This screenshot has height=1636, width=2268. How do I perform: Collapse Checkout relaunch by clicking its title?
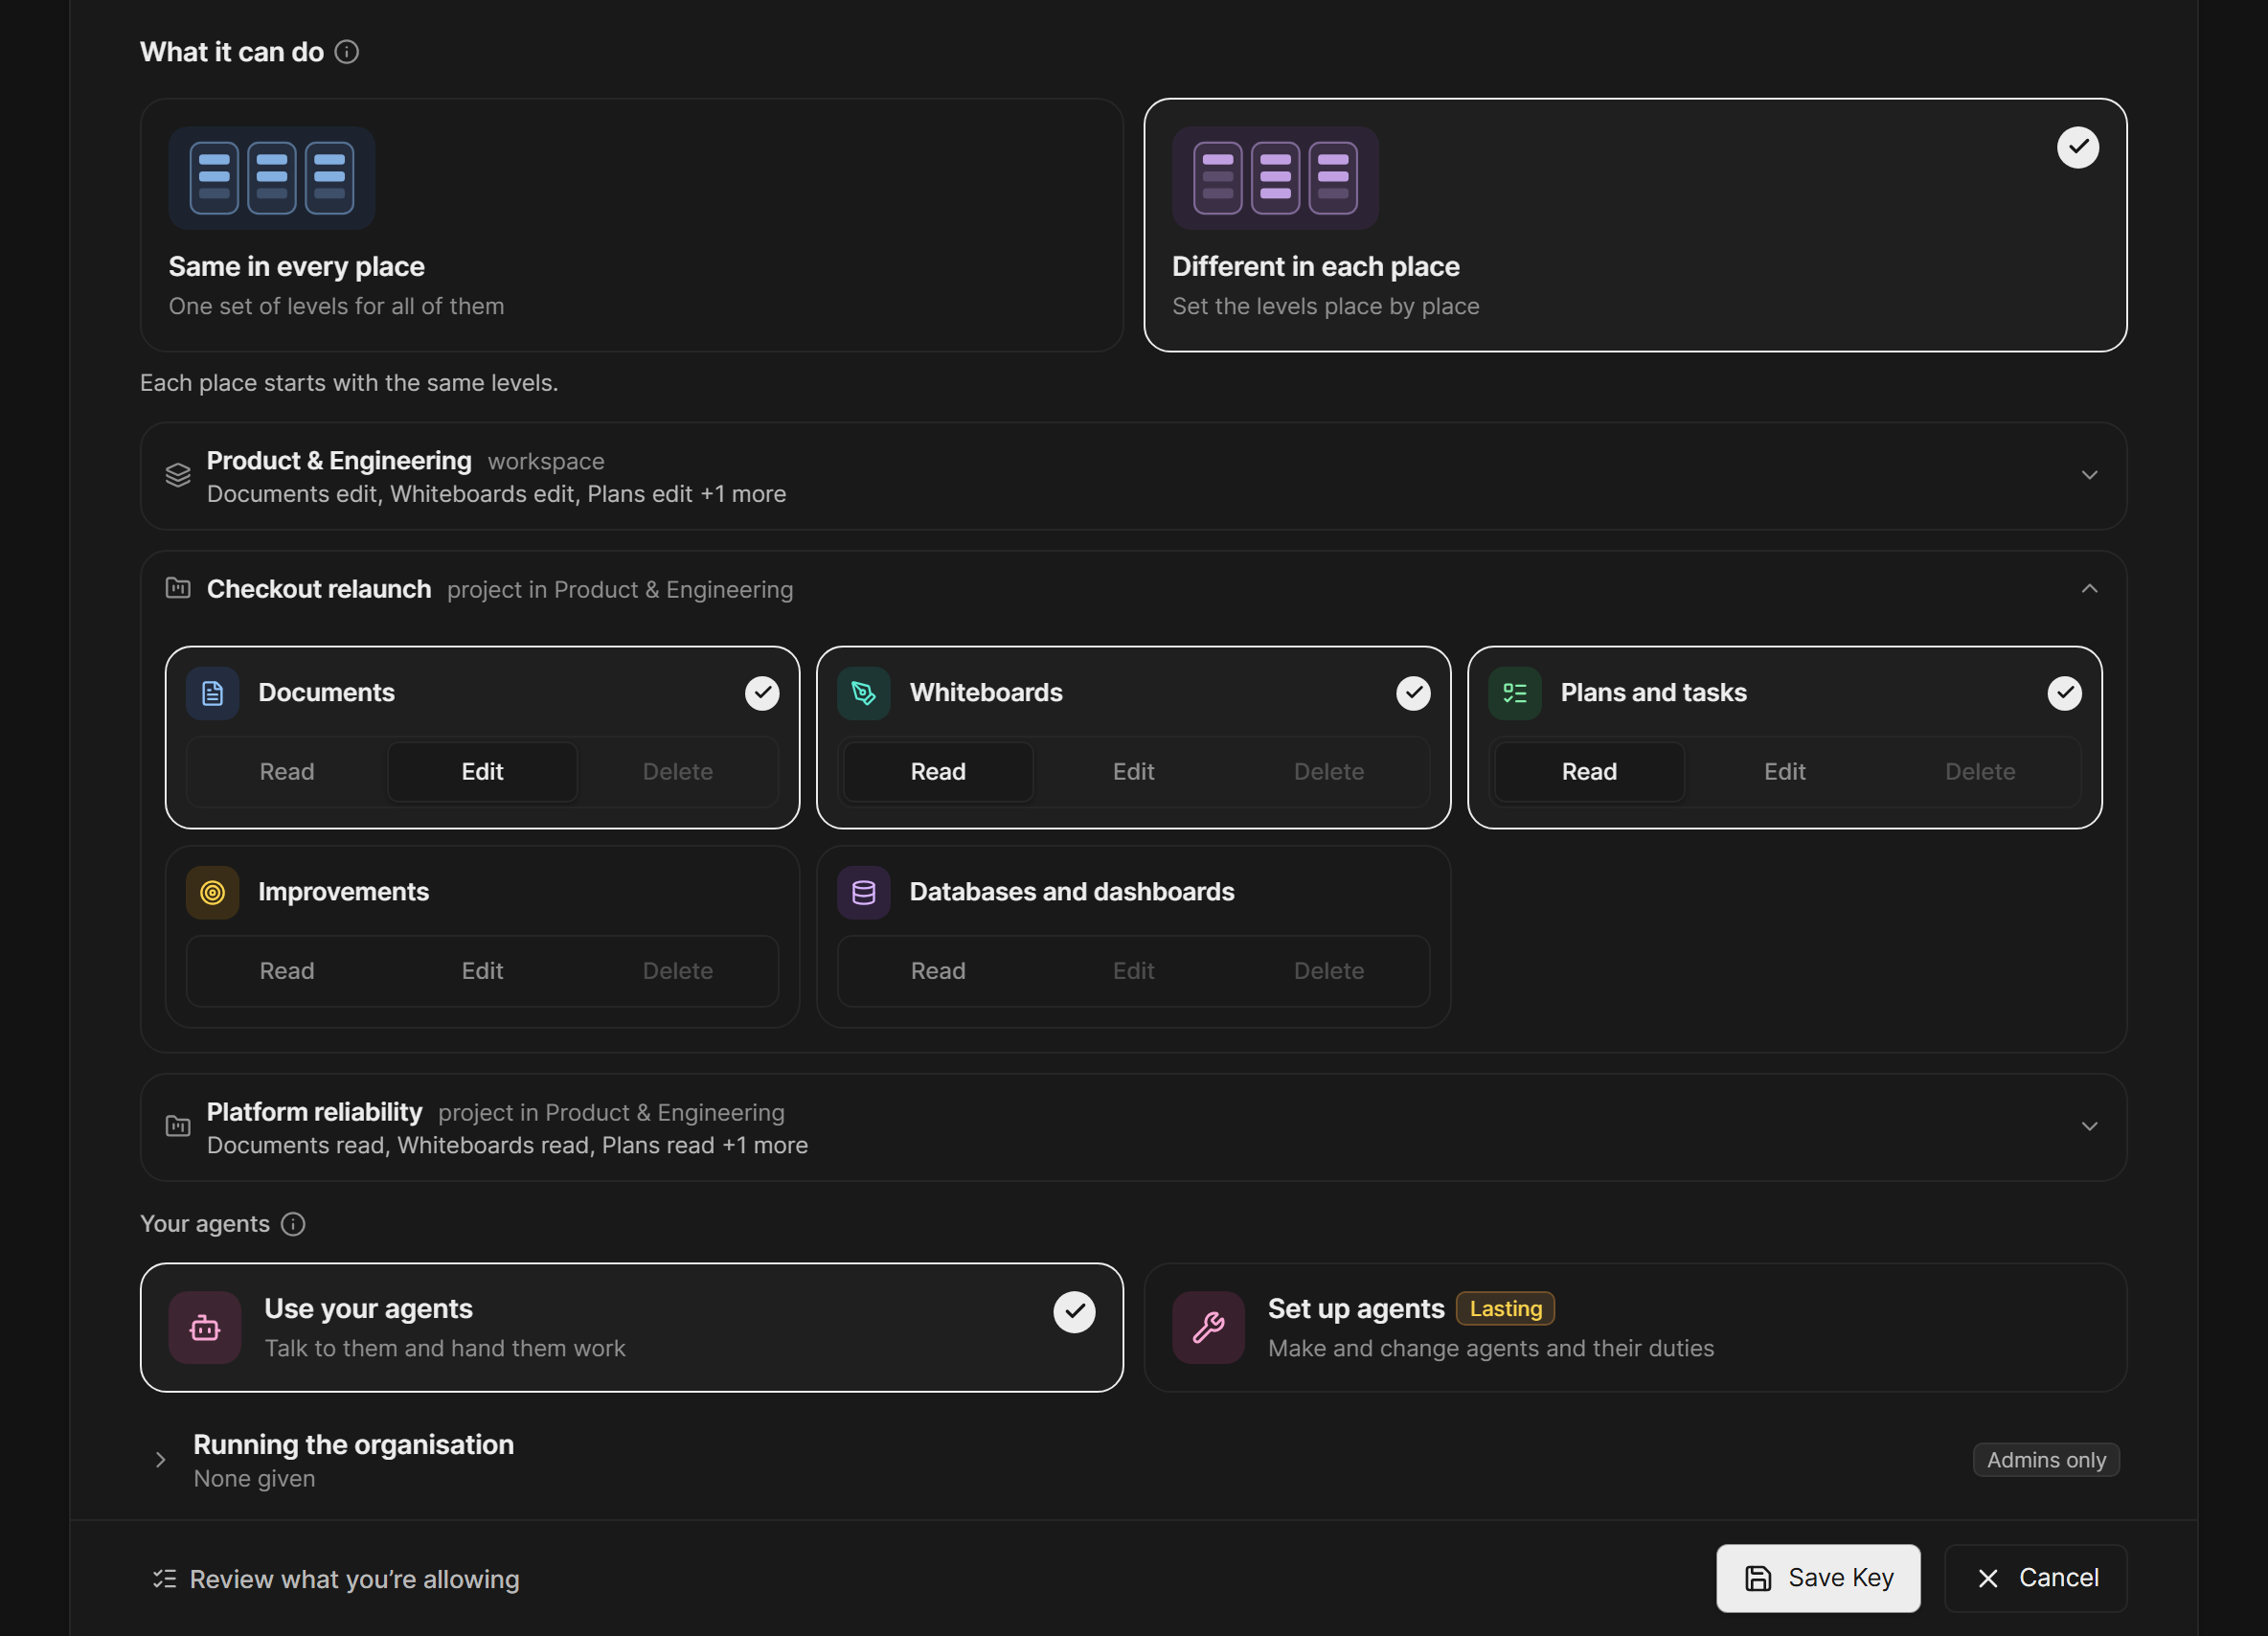pos(319,589)
